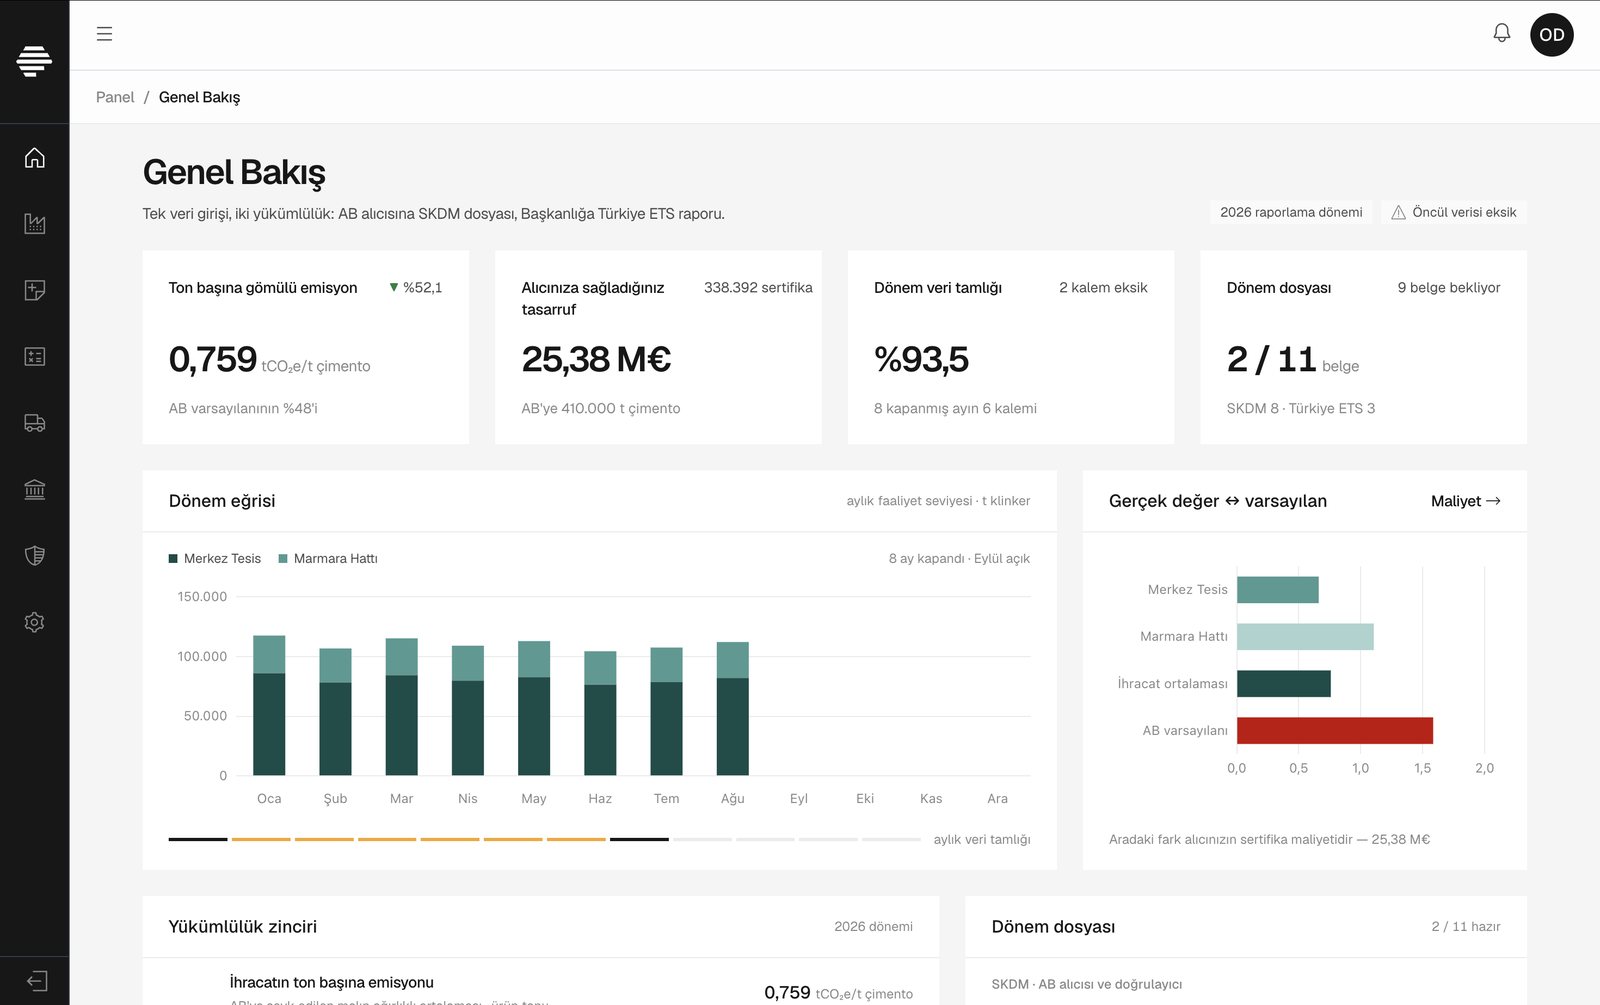The width and height of the screenshot is (1600, 1005).
Task: Click the logout icon at sidebar bottom
Action: pos(36,981)
